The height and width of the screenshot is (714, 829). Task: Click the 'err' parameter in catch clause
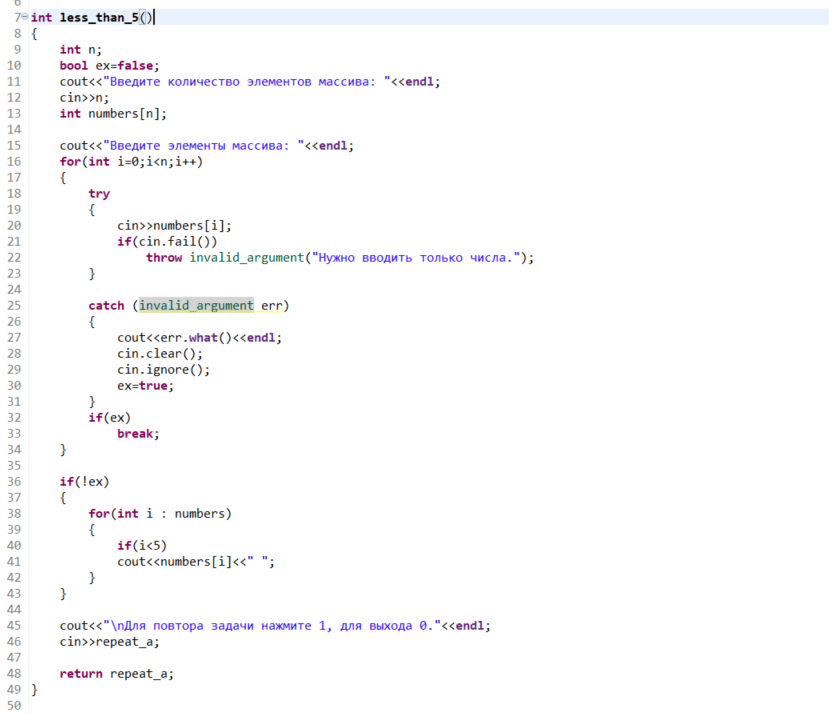tap(271, 306)
